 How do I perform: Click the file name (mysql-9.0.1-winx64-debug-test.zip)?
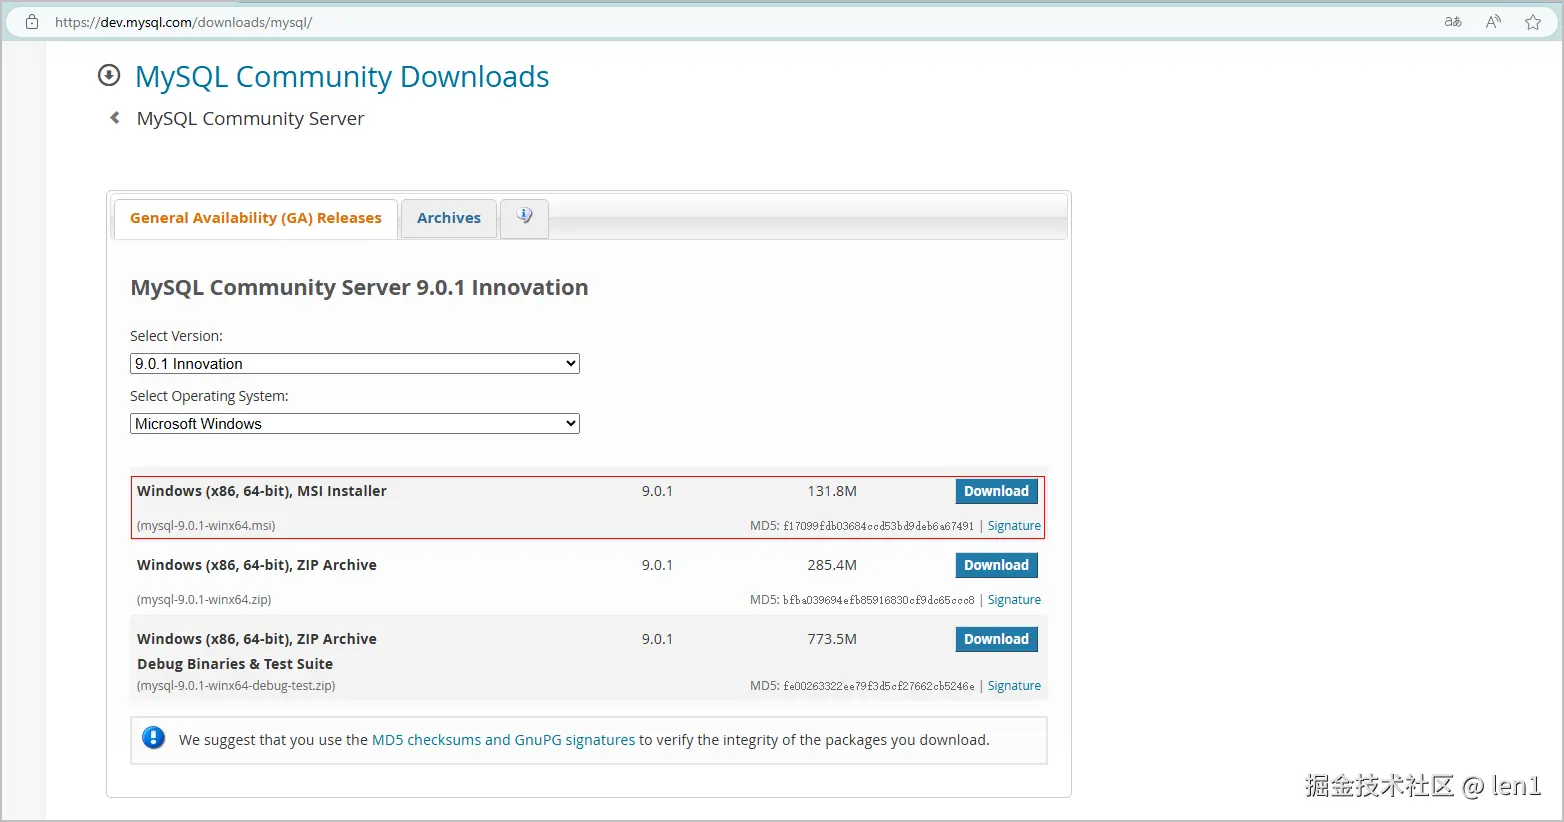pyautogui.click(x=236, y=686)
